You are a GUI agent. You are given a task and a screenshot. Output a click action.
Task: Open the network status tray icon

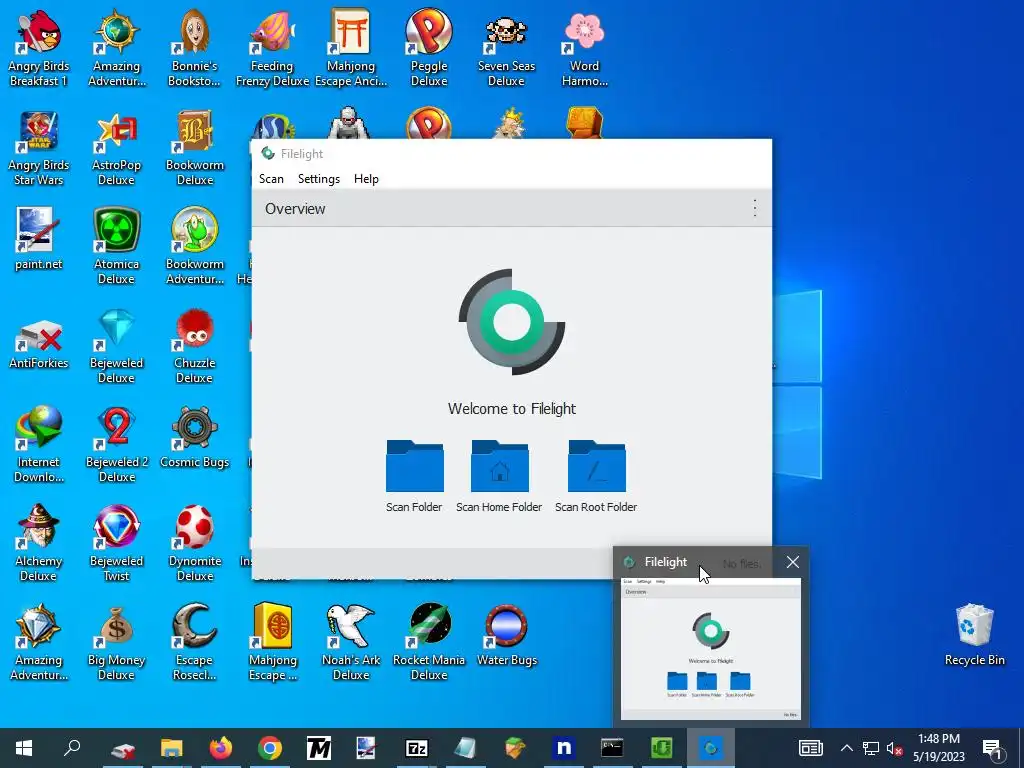pyautogui.click(x=871, y=748)
